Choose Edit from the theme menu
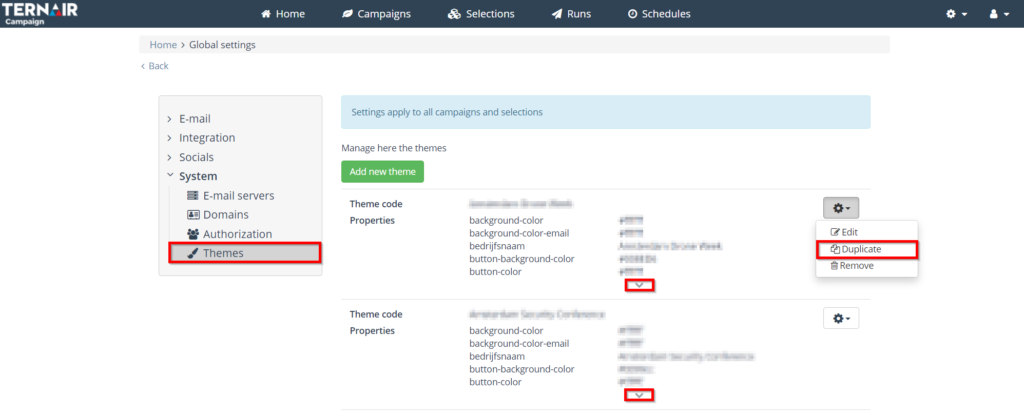This screenshot has height=414, width=1024. [843, 232]
